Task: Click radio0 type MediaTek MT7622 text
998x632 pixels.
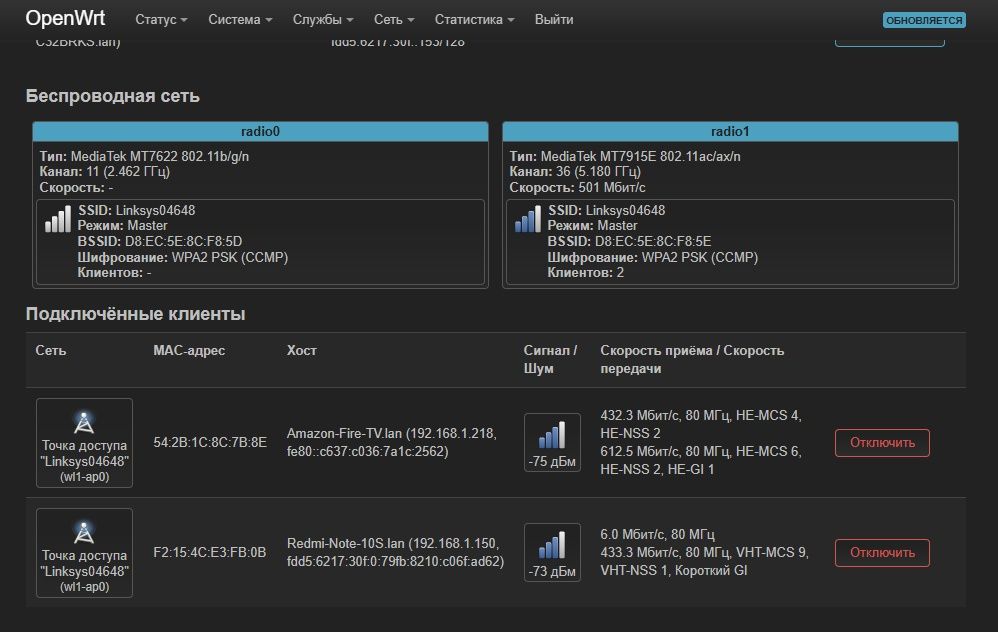Action: point(160,156)
